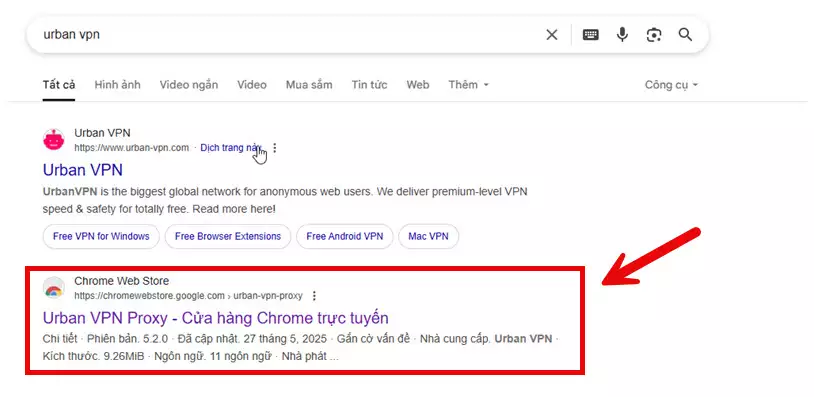
Task: Search by image using the camera lens icon
Action: [x=654, y=35]
